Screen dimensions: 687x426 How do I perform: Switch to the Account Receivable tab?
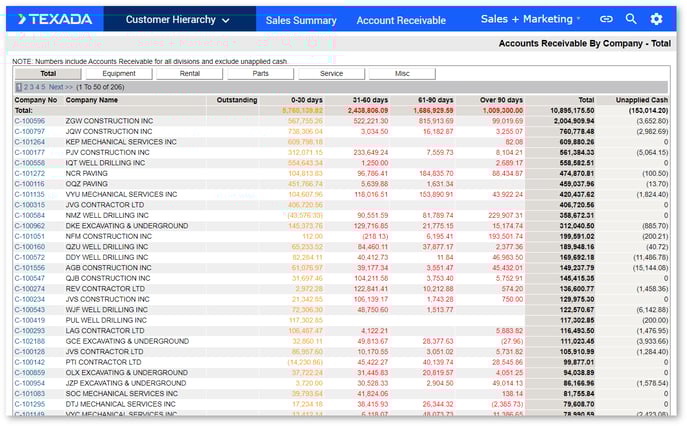point(401,20)
